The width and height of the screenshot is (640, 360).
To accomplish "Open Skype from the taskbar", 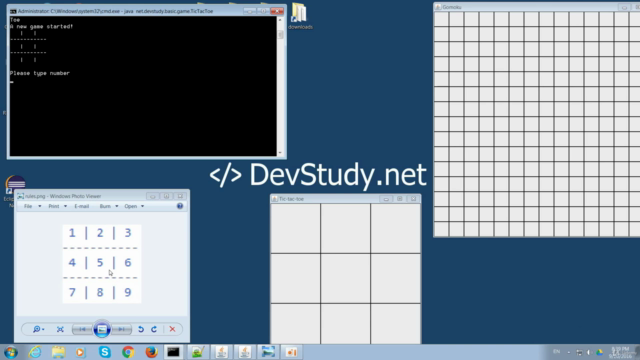I will pos(105,352).
